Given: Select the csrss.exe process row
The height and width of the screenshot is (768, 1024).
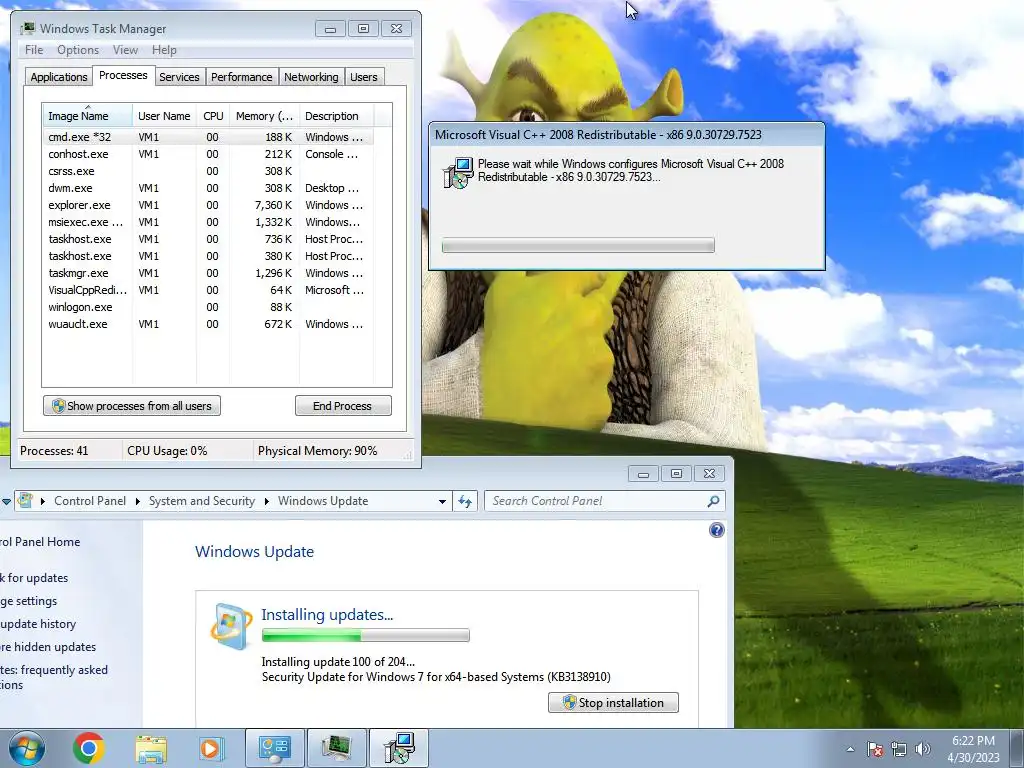Looking at the screenshot, I should 208,171.
